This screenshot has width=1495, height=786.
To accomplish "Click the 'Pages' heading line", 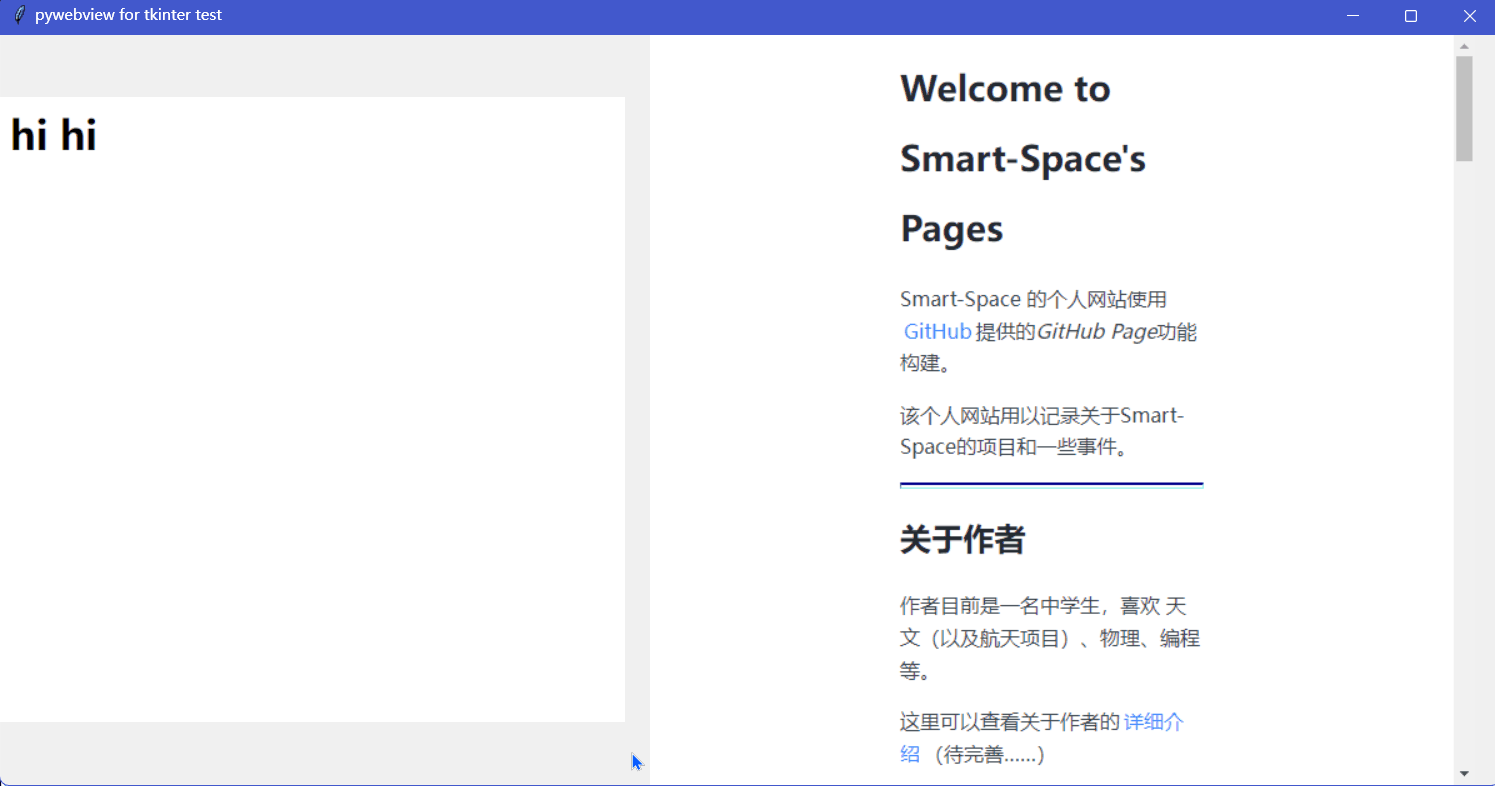I will click(x=952, y=229).
